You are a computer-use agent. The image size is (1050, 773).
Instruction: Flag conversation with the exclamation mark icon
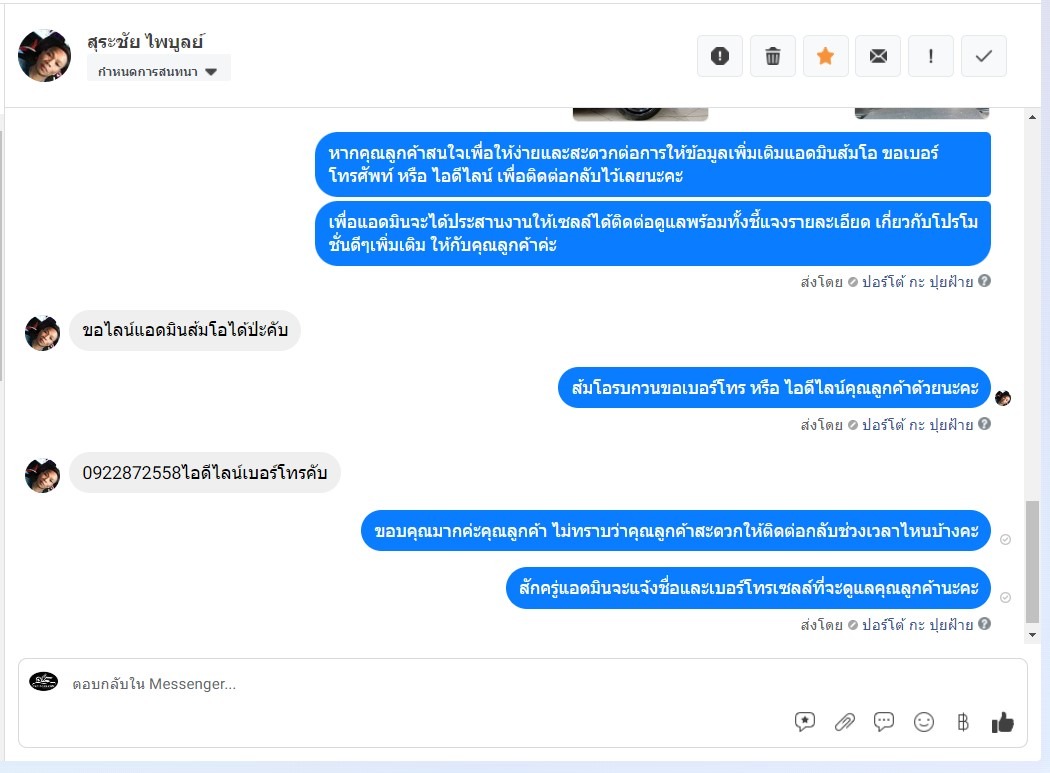[931, 56]
